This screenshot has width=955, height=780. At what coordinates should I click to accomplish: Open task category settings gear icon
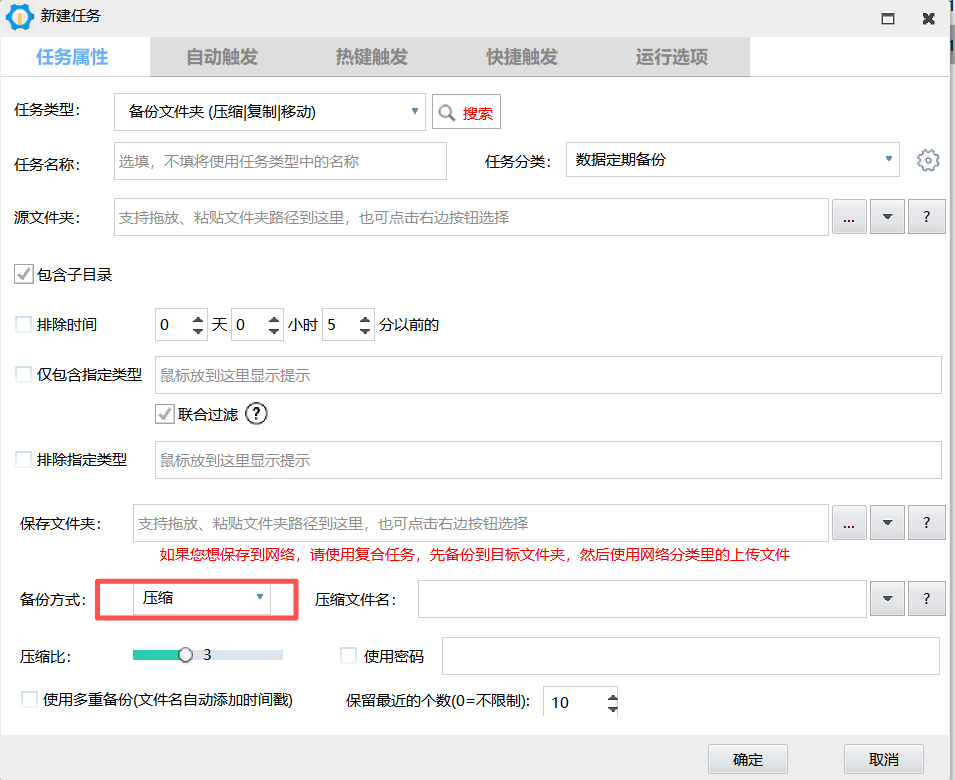pyautogui.click(x=928, y=160)
